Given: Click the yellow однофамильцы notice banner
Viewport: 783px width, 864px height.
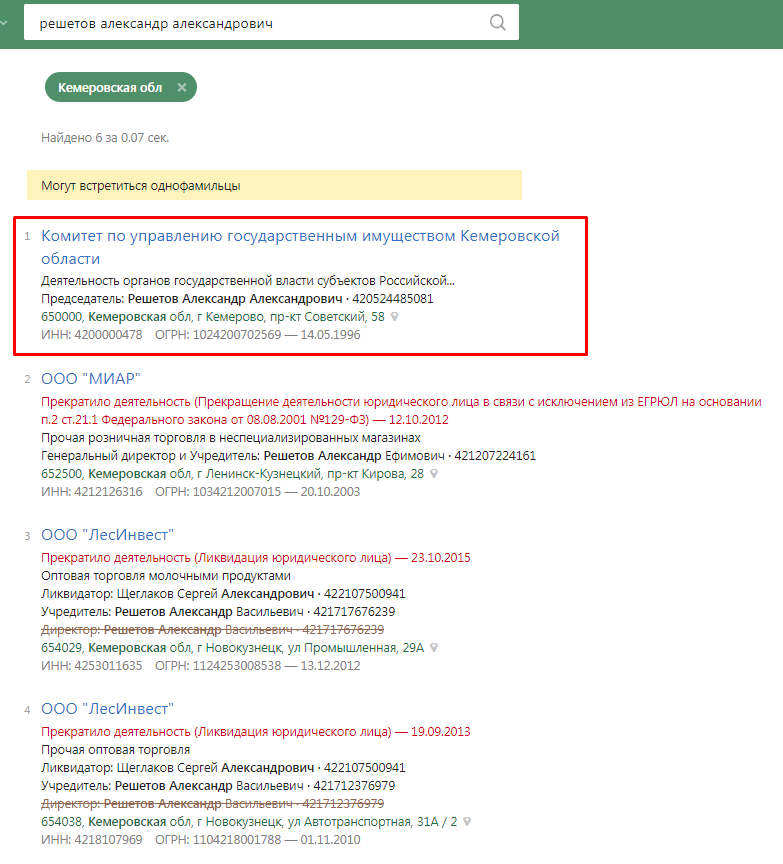Looking at the screenshot, I should pyautogui.click(x=274, y=186).
